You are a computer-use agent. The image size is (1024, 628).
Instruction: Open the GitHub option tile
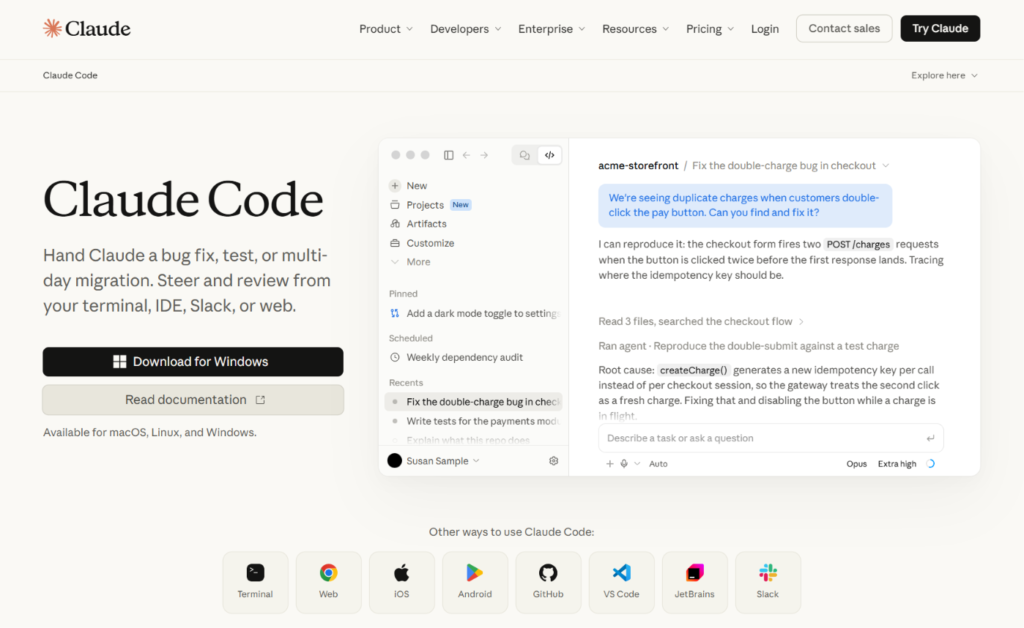(x=548, y=582)
